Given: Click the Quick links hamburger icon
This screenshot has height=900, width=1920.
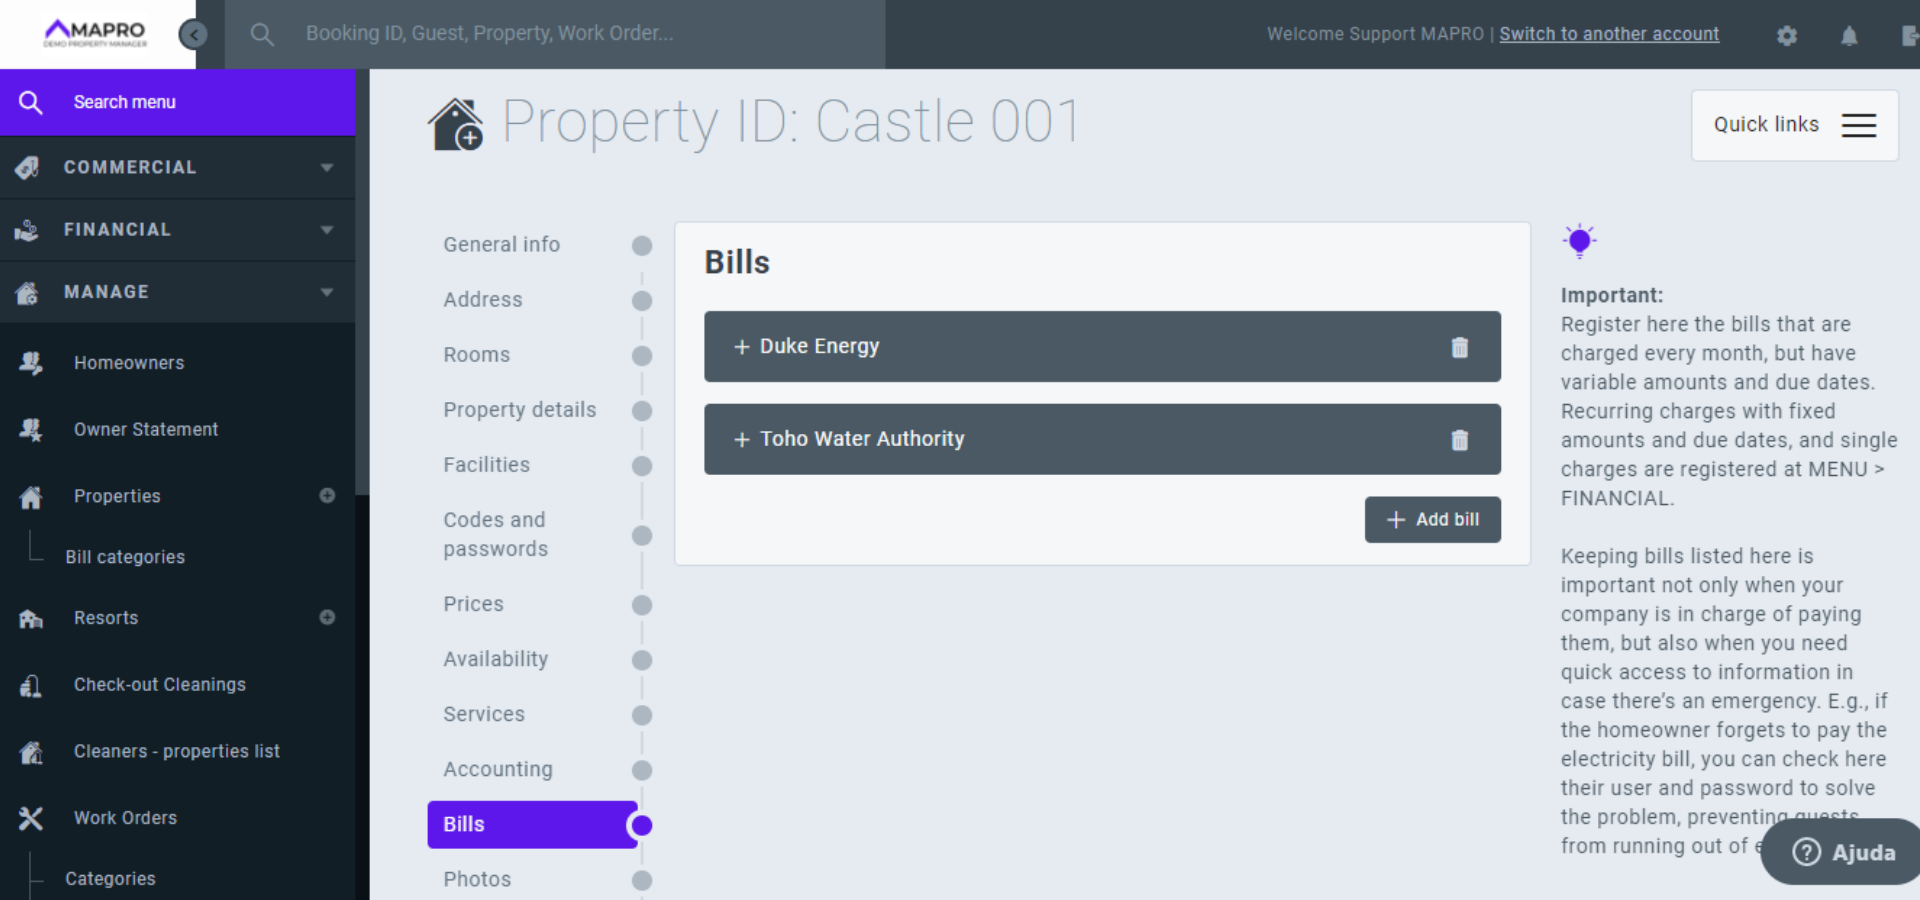Looking at the screenshot, I should [1858, 125].
